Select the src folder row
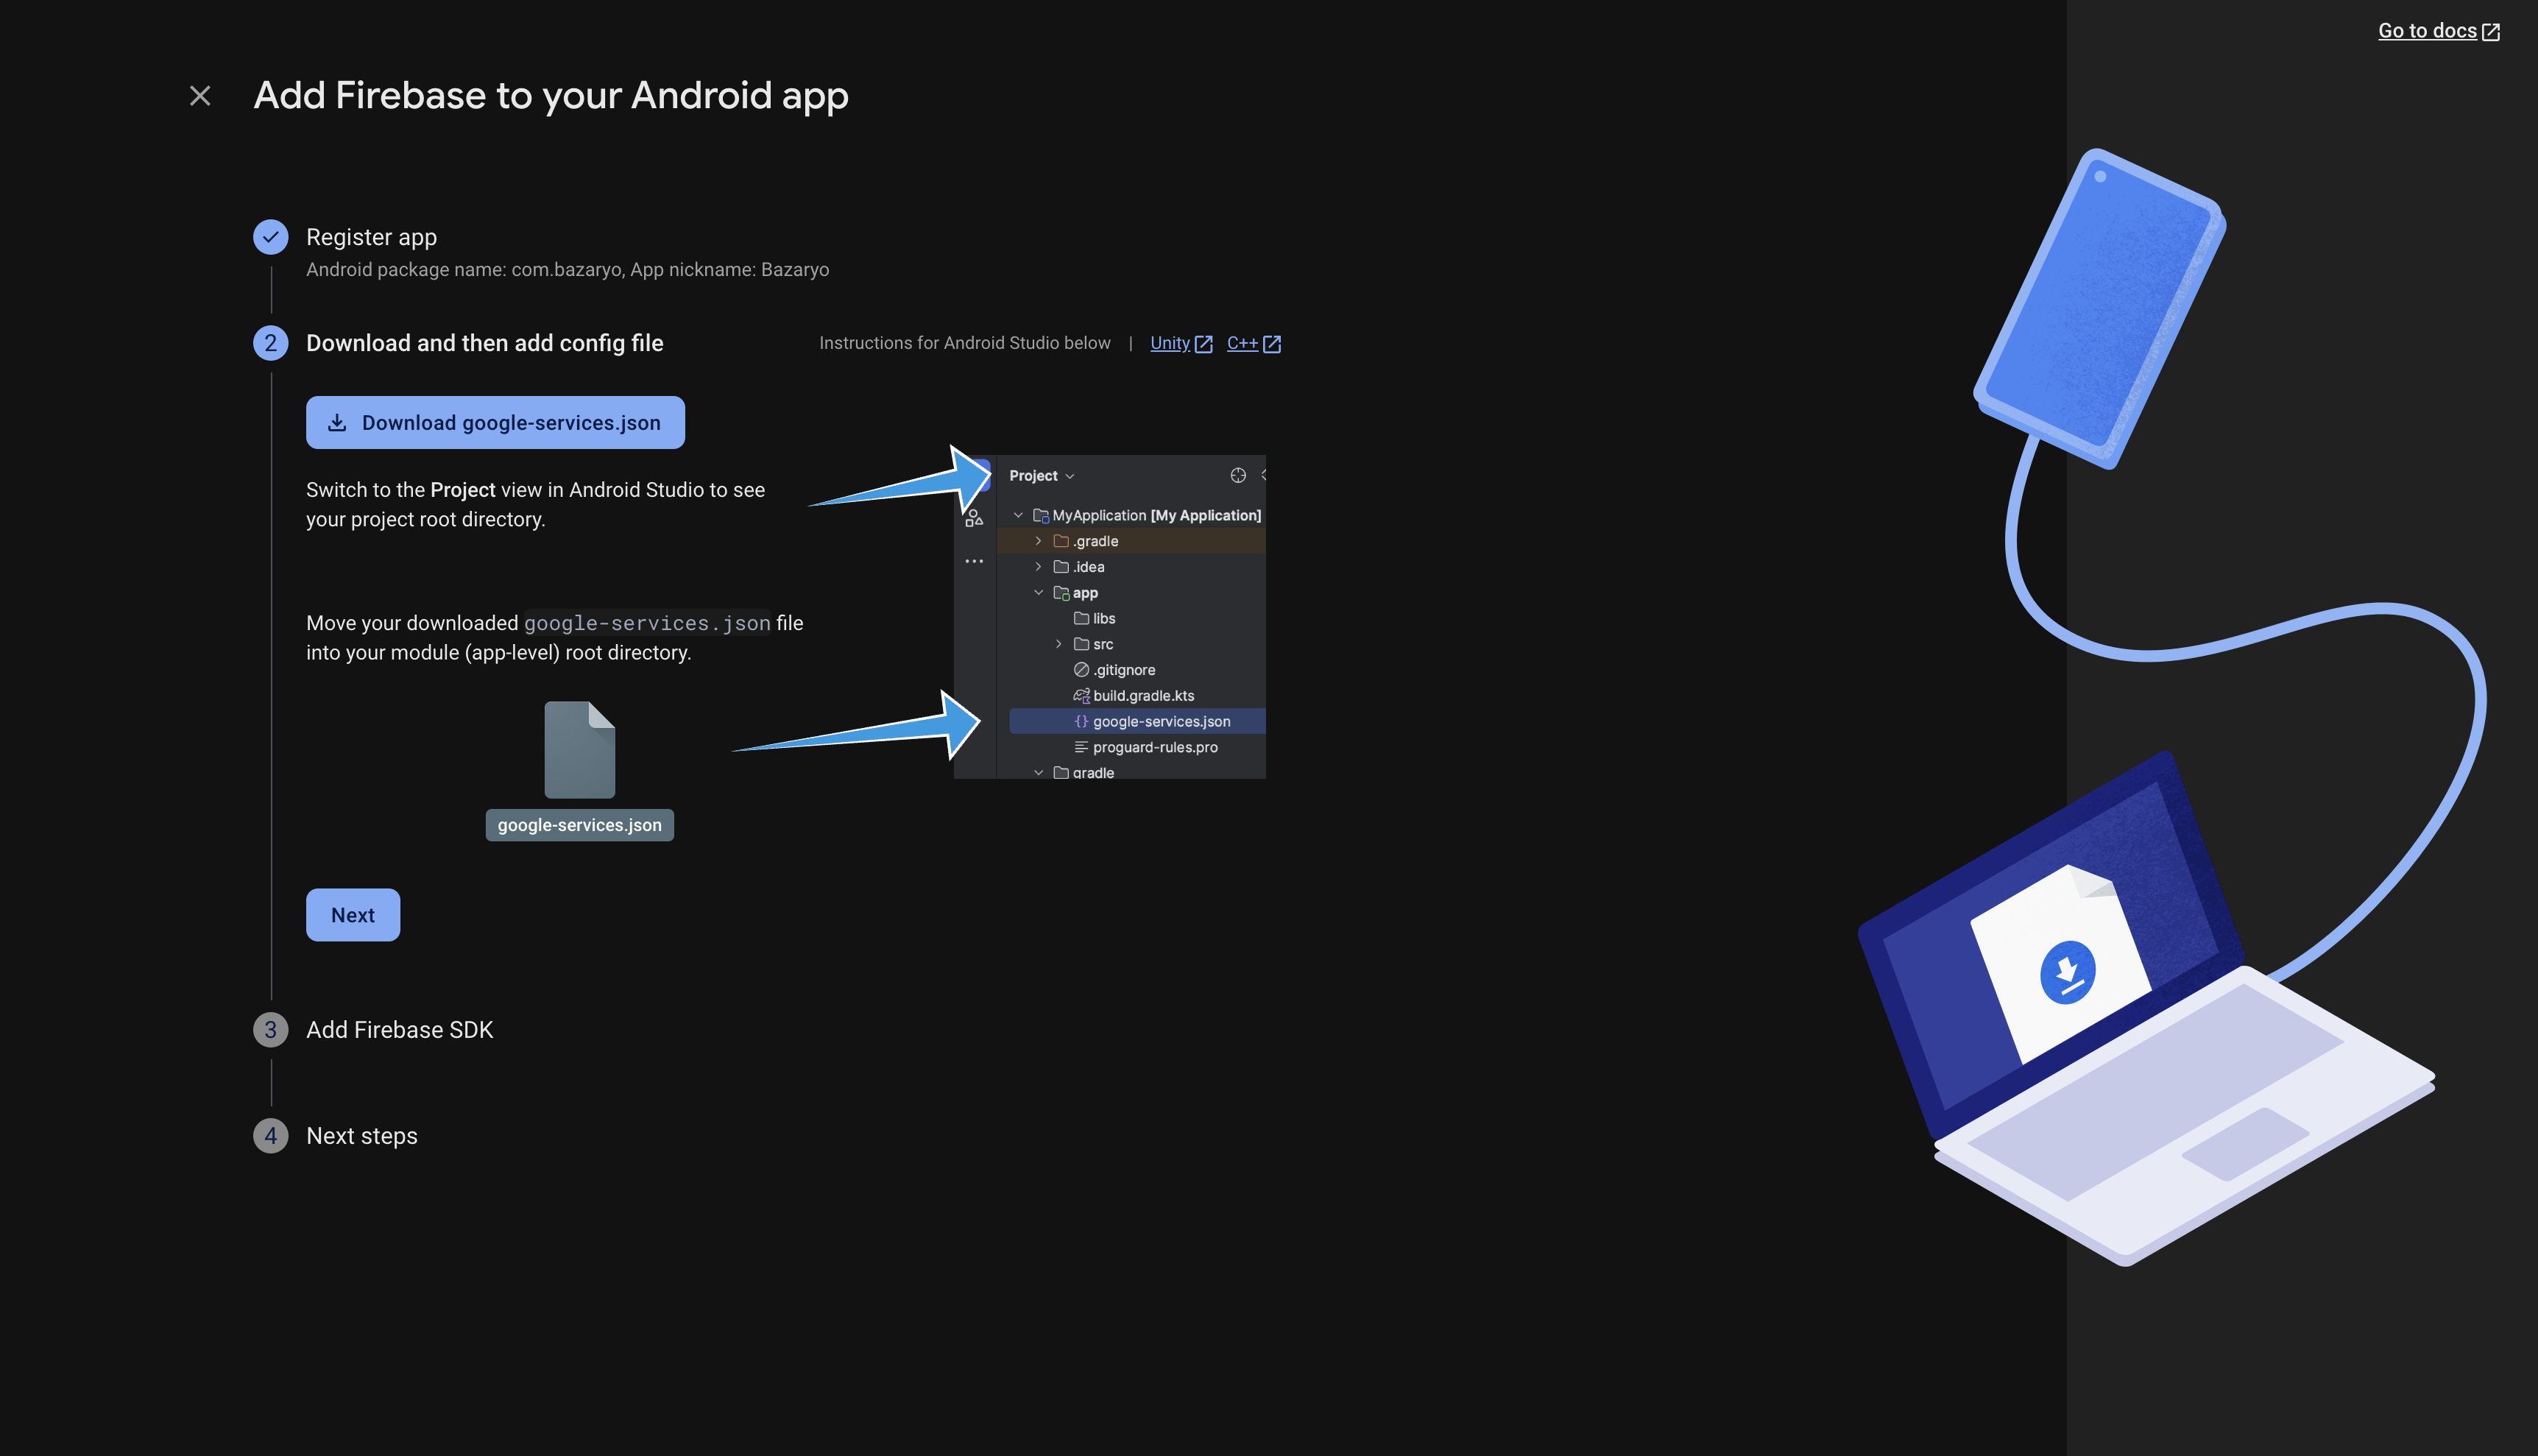 coord(1132,645)
